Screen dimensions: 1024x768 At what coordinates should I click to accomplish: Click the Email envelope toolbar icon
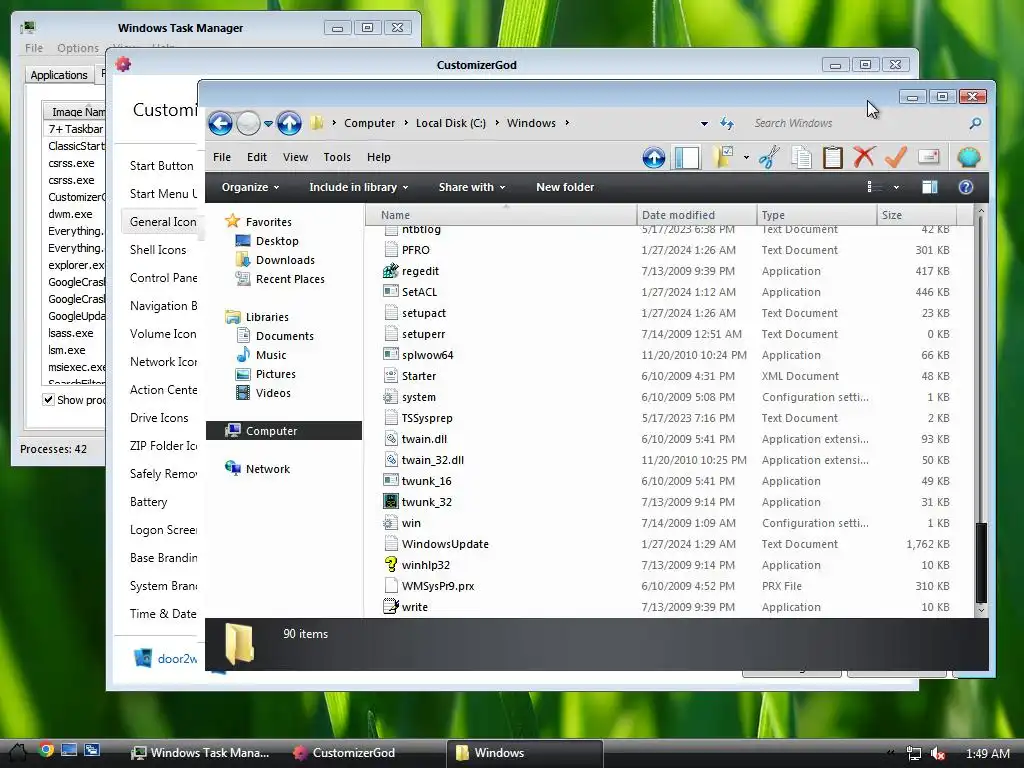pyautogui.click(x=929, y=157)
